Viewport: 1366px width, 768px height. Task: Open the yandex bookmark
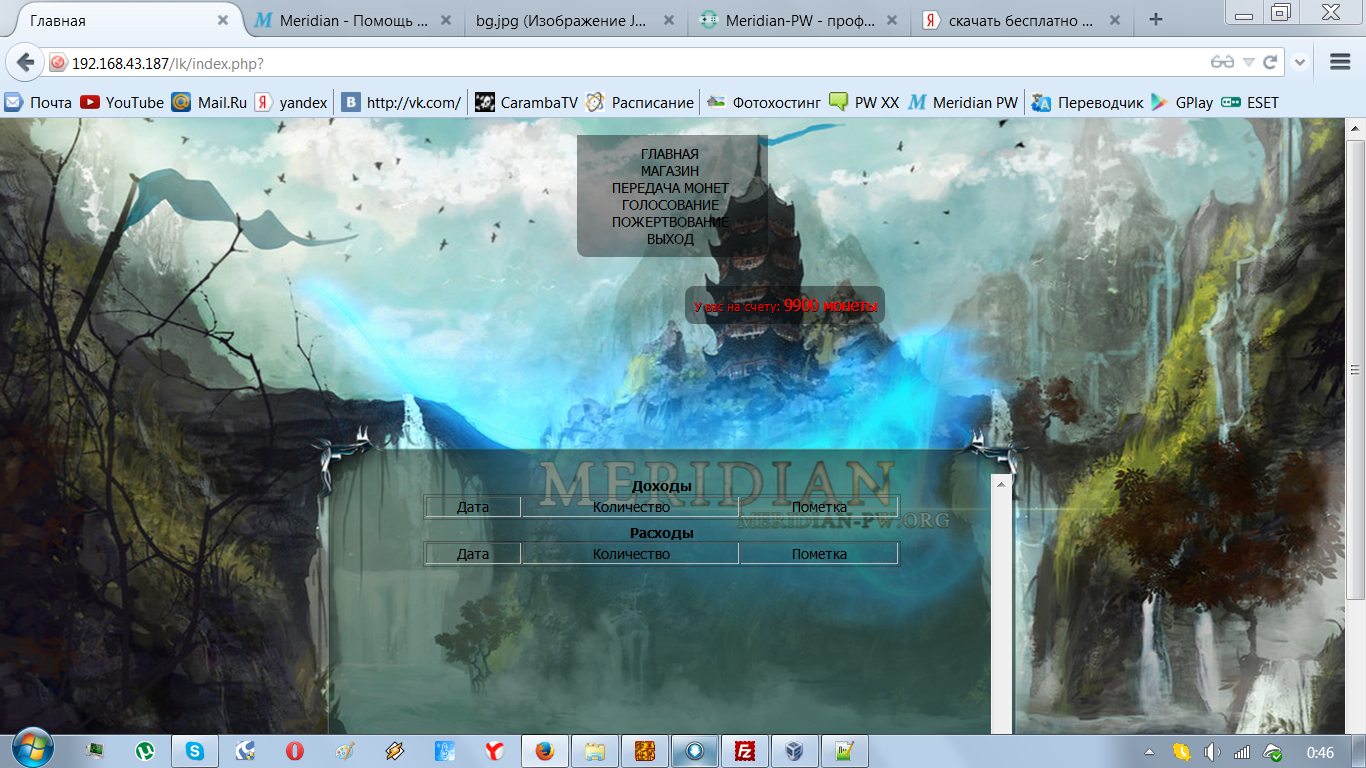(x=291, y=102)
